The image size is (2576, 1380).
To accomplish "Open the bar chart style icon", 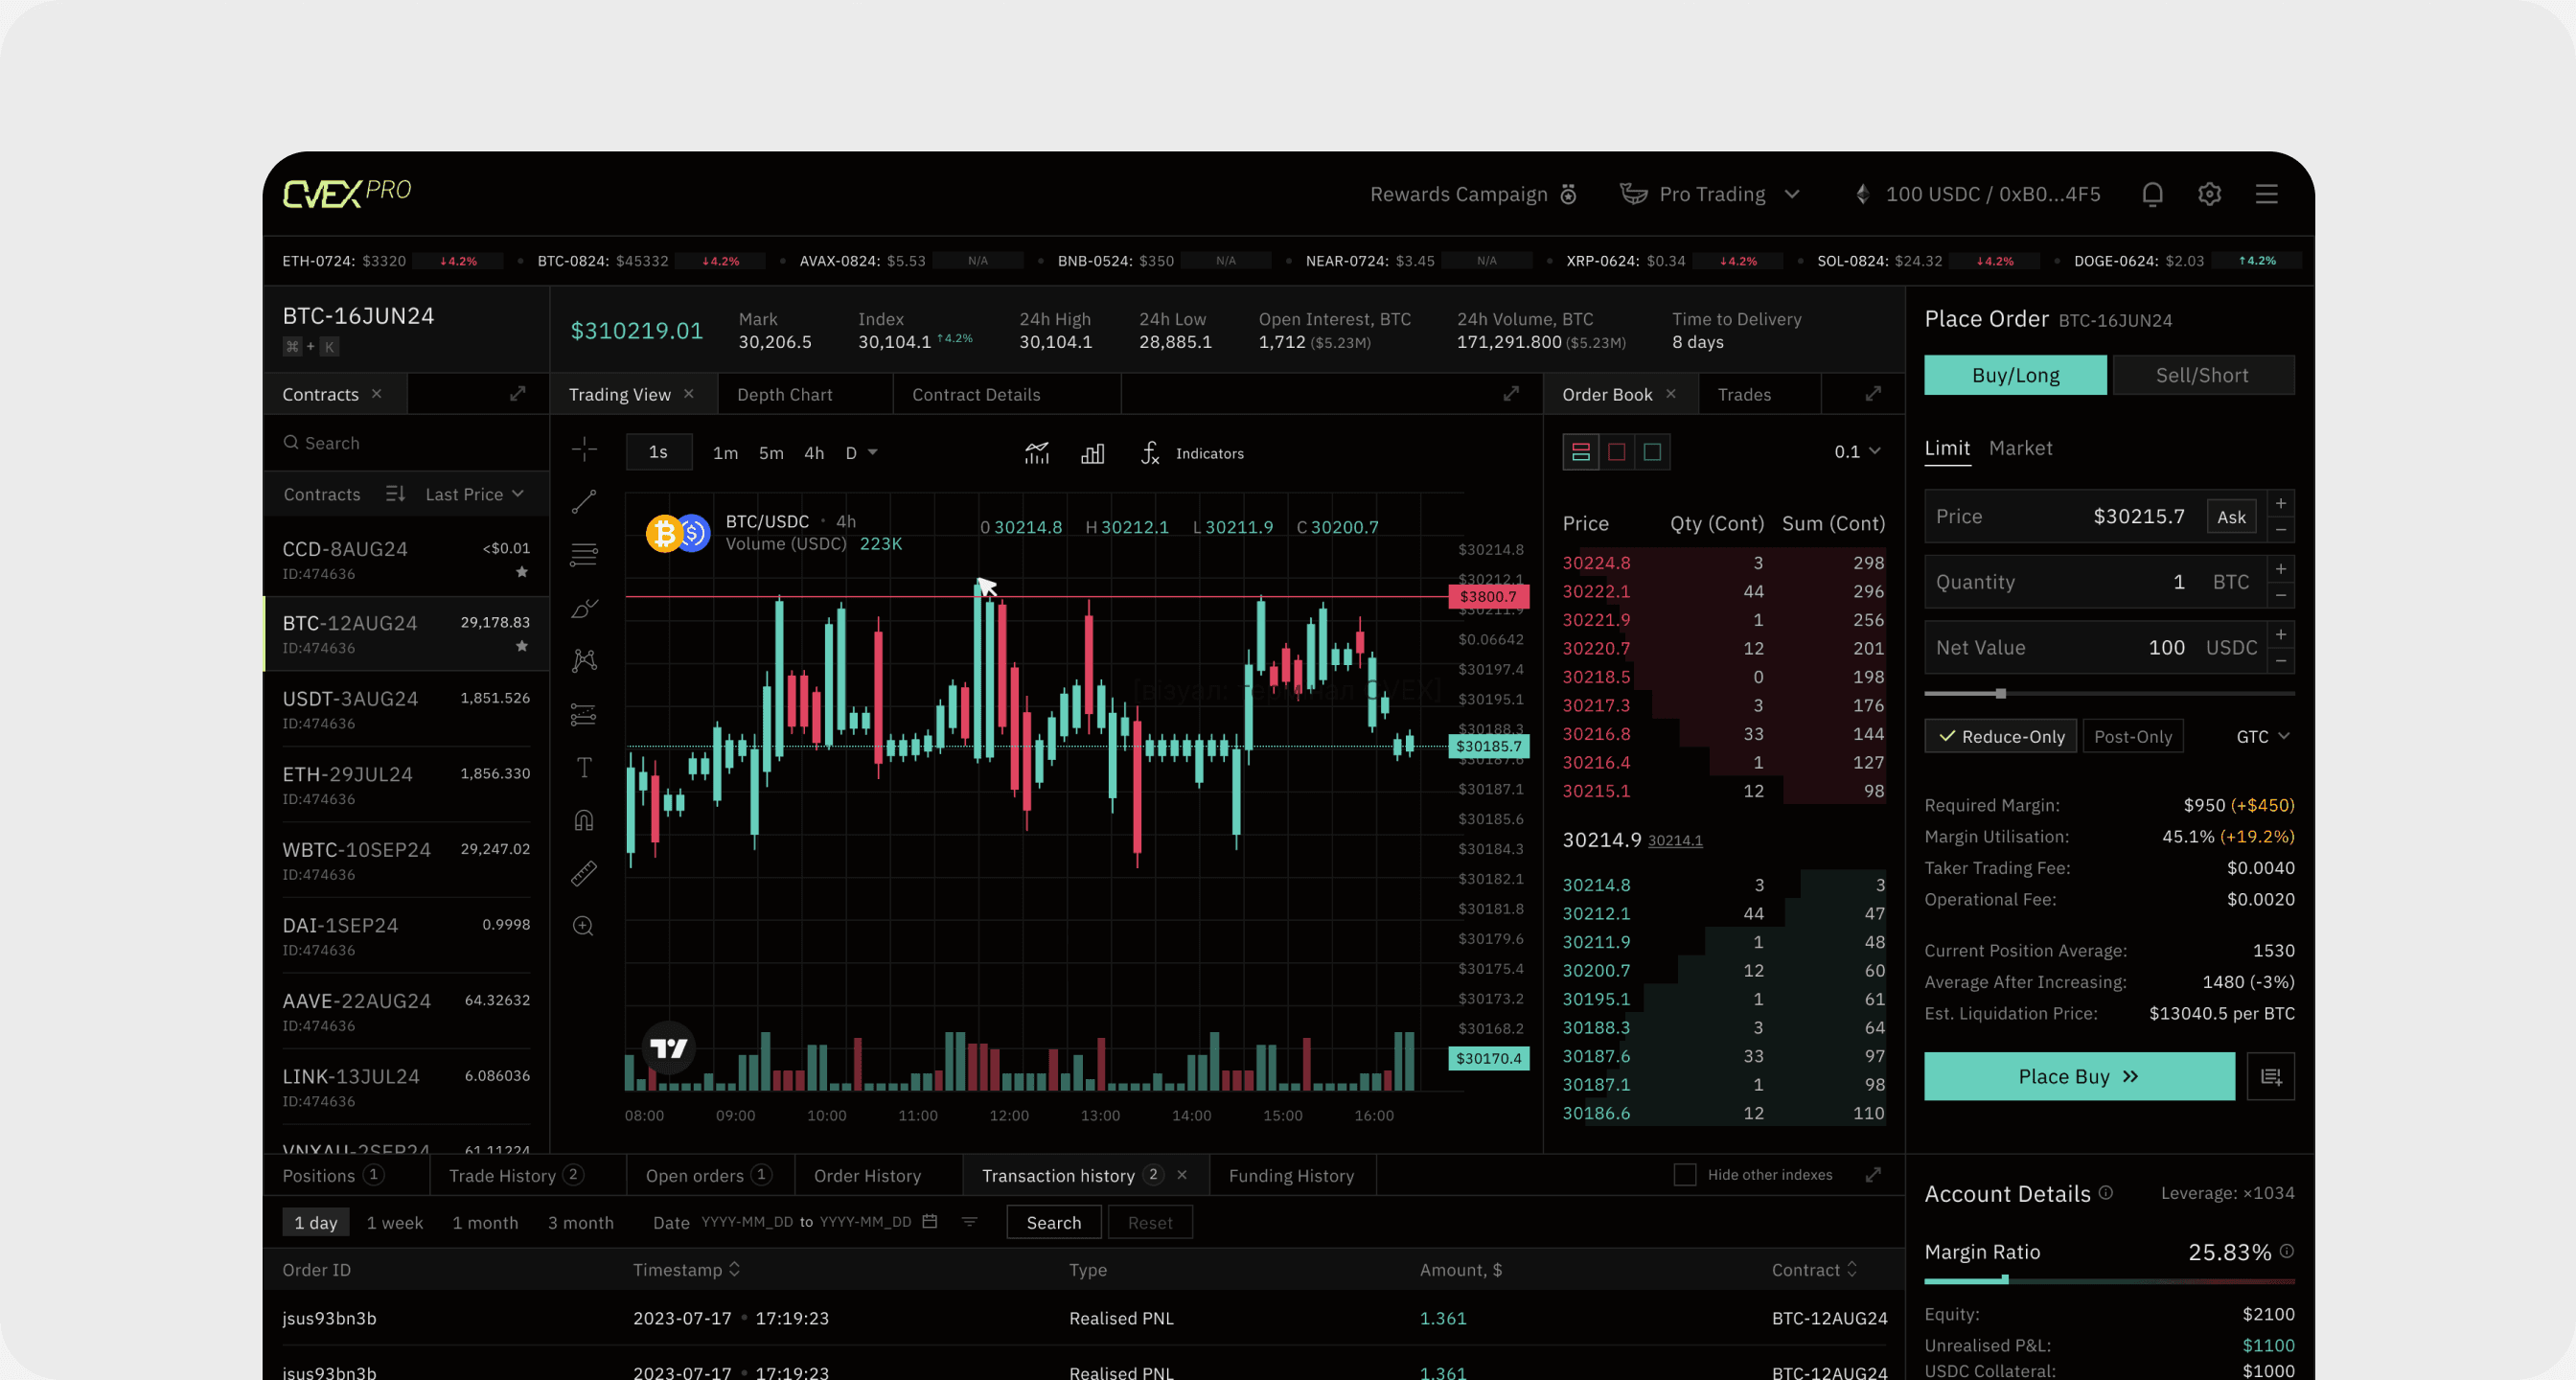I will pyautogui.click(x=1092, y=453).
